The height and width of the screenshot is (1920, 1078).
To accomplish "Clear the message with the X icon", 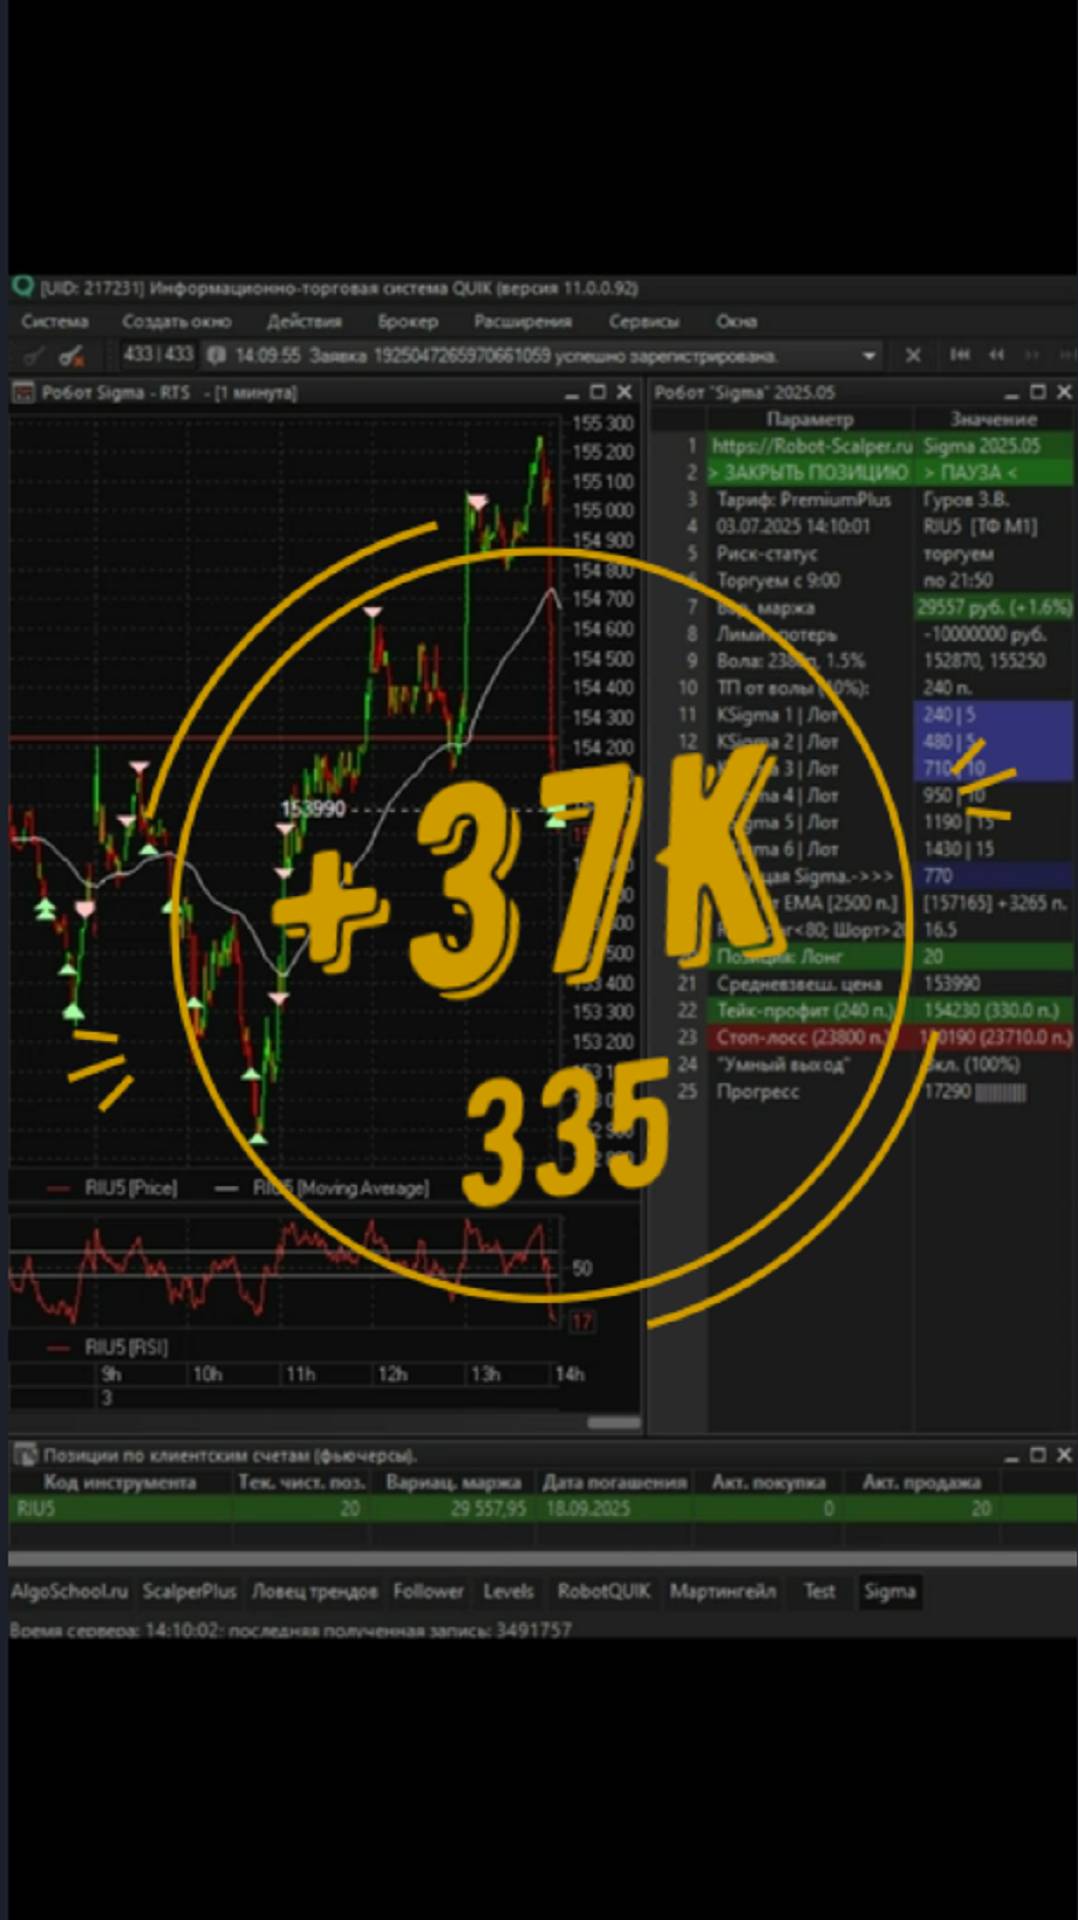I will click(x=913, y=355).
